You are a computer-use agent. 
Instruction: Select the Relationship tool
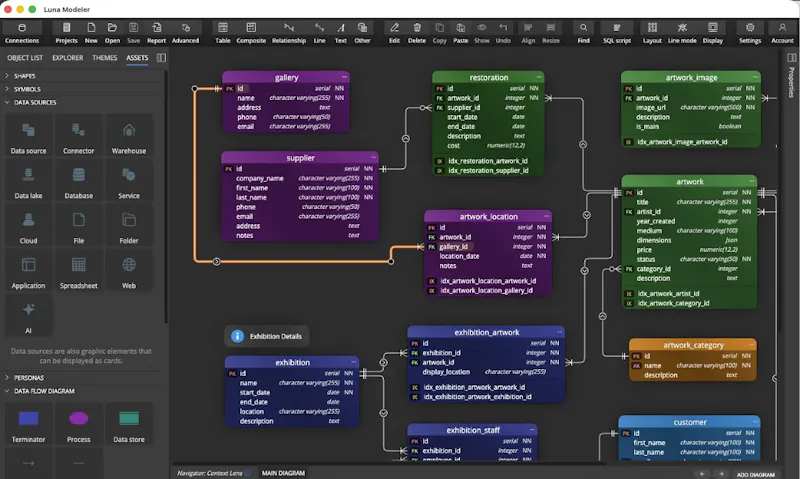point(289,33)
